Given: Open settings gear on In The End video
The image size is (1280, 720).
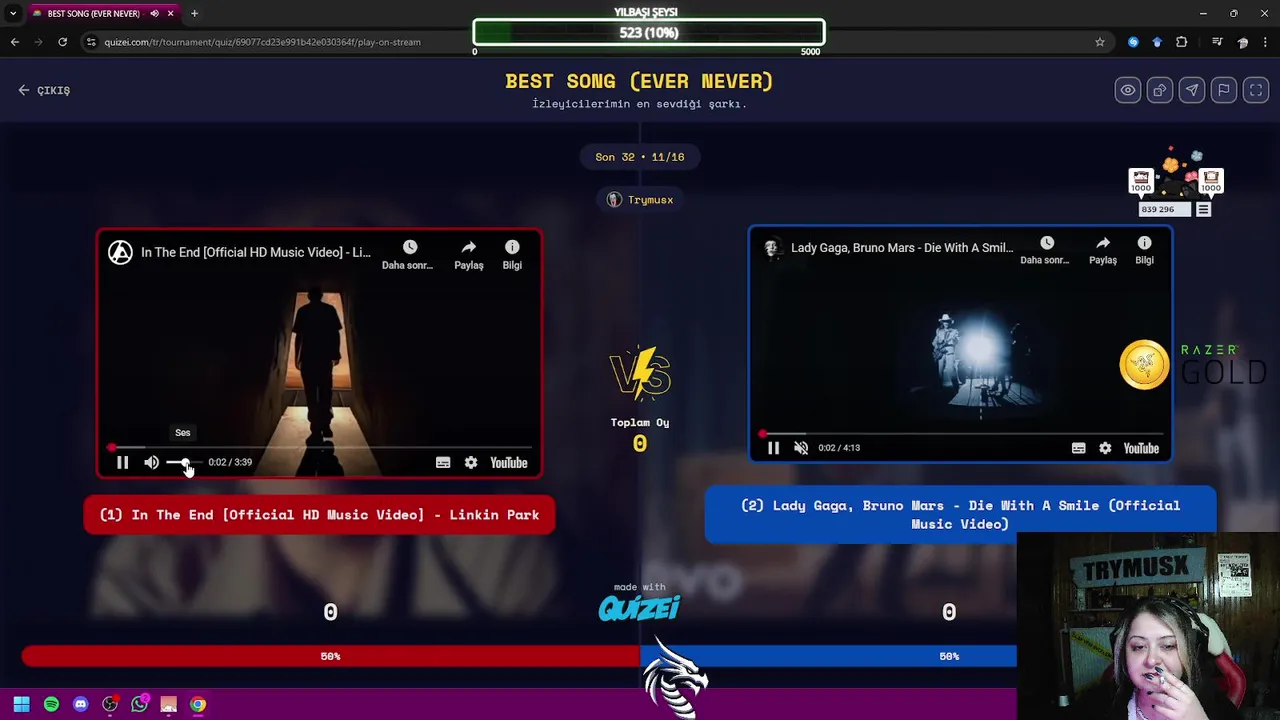Looking at the screenshot, I should 471,462.
